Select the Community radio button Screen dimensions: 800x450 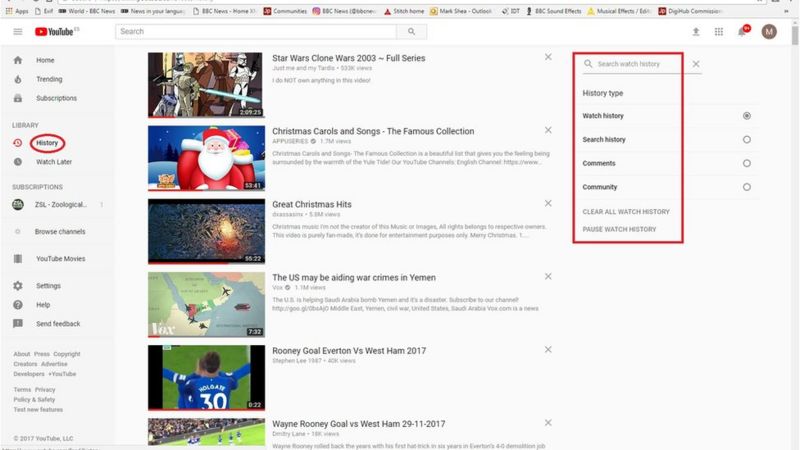coord(746,187)
